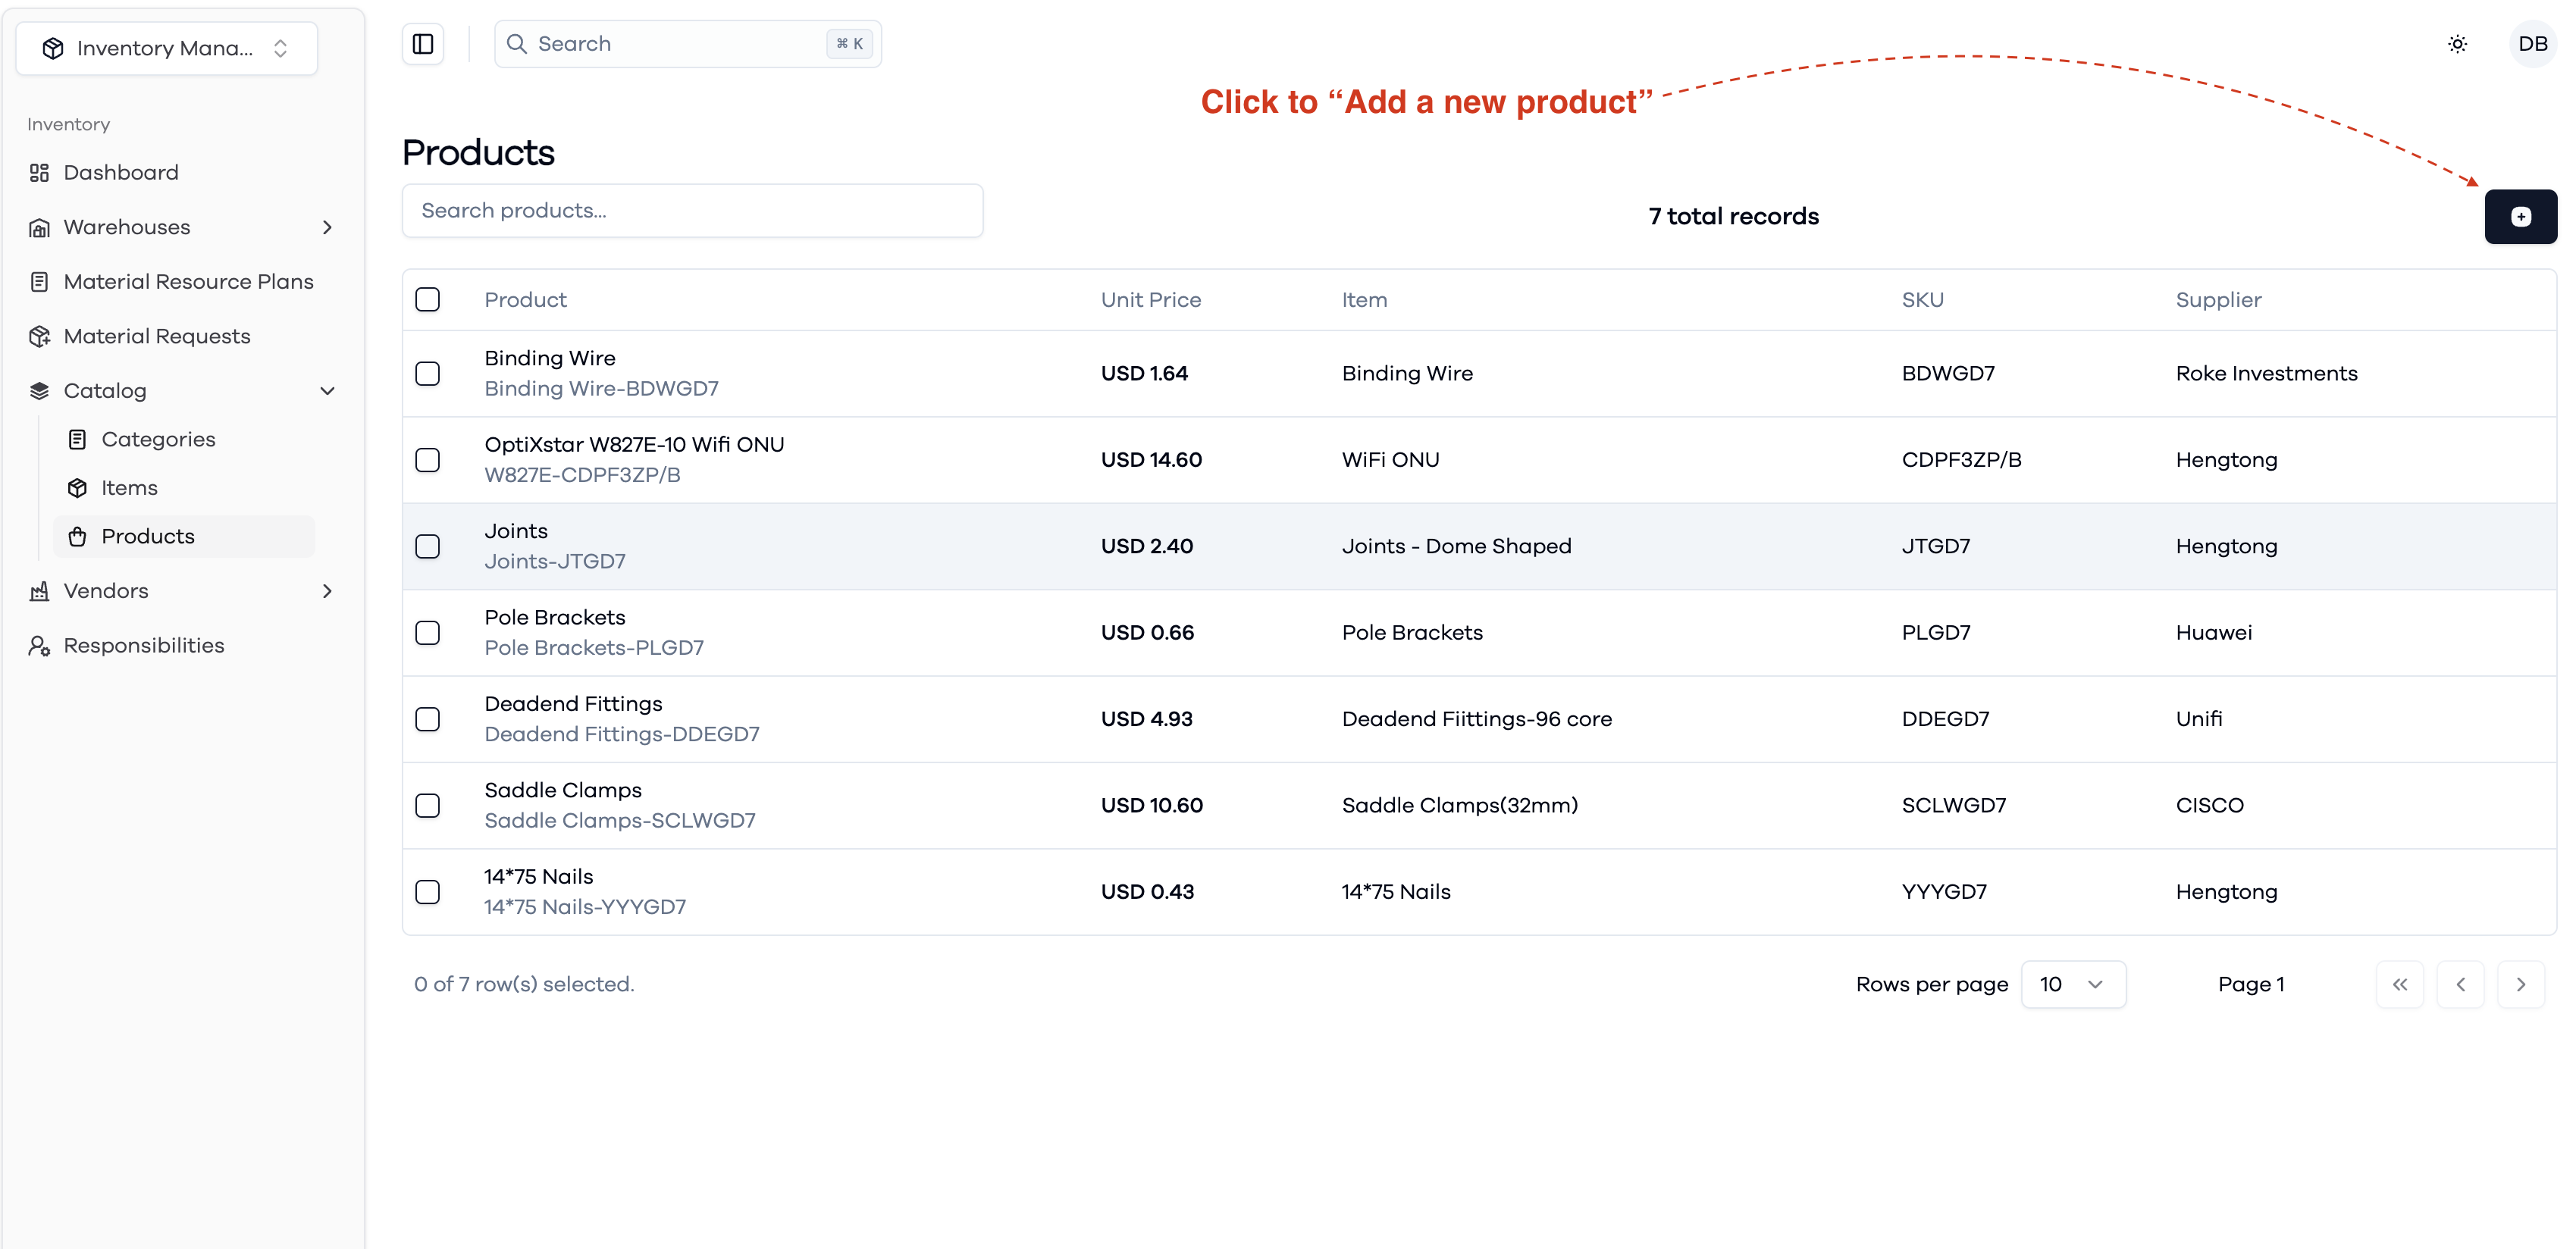Click the YYYGD7 SKU cell
Screen dimensions: 2576x1249
pos(1944,892)
